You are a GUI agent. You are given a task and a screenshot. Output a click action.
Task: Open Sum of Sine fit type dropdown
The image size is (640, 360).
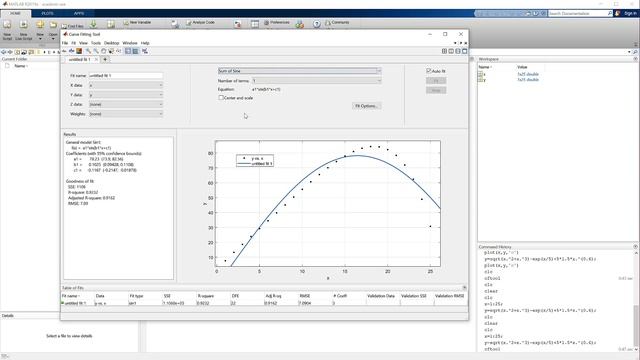coord(300,71)
